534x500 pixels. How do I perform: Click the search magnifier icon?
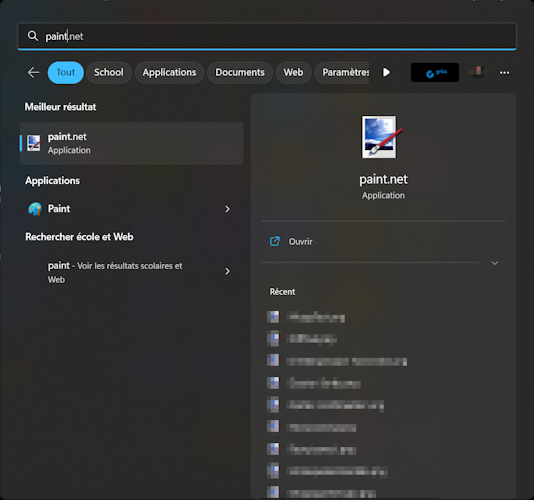(x=33, y=36)
